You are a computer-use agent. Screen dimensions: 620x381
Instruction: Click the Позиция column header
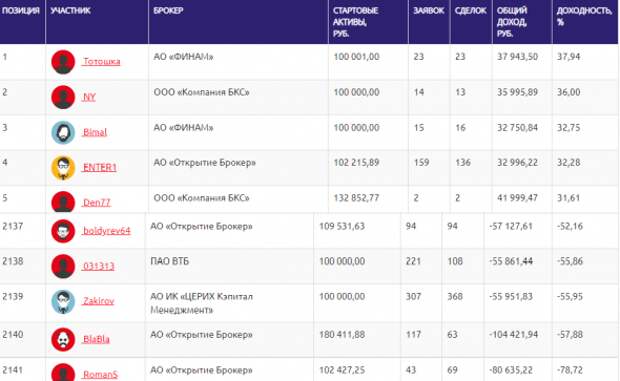tap(21, 11)
